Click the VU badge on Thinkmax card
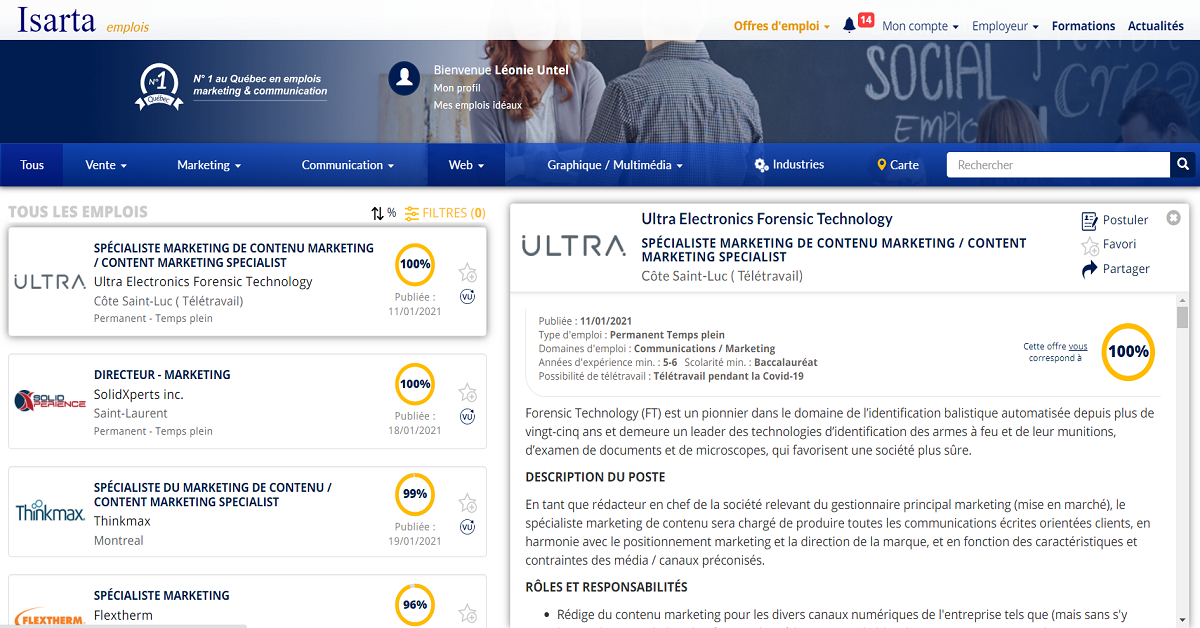Image resolution: width=1200 pixels, height=628 pixels. [467, 526]
